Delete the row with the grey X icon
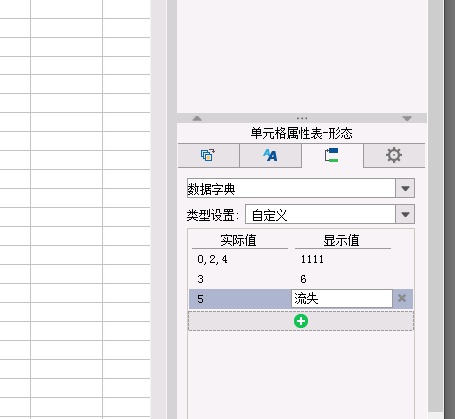Screen dimensions: 455x419 click(x=402, y=298)
